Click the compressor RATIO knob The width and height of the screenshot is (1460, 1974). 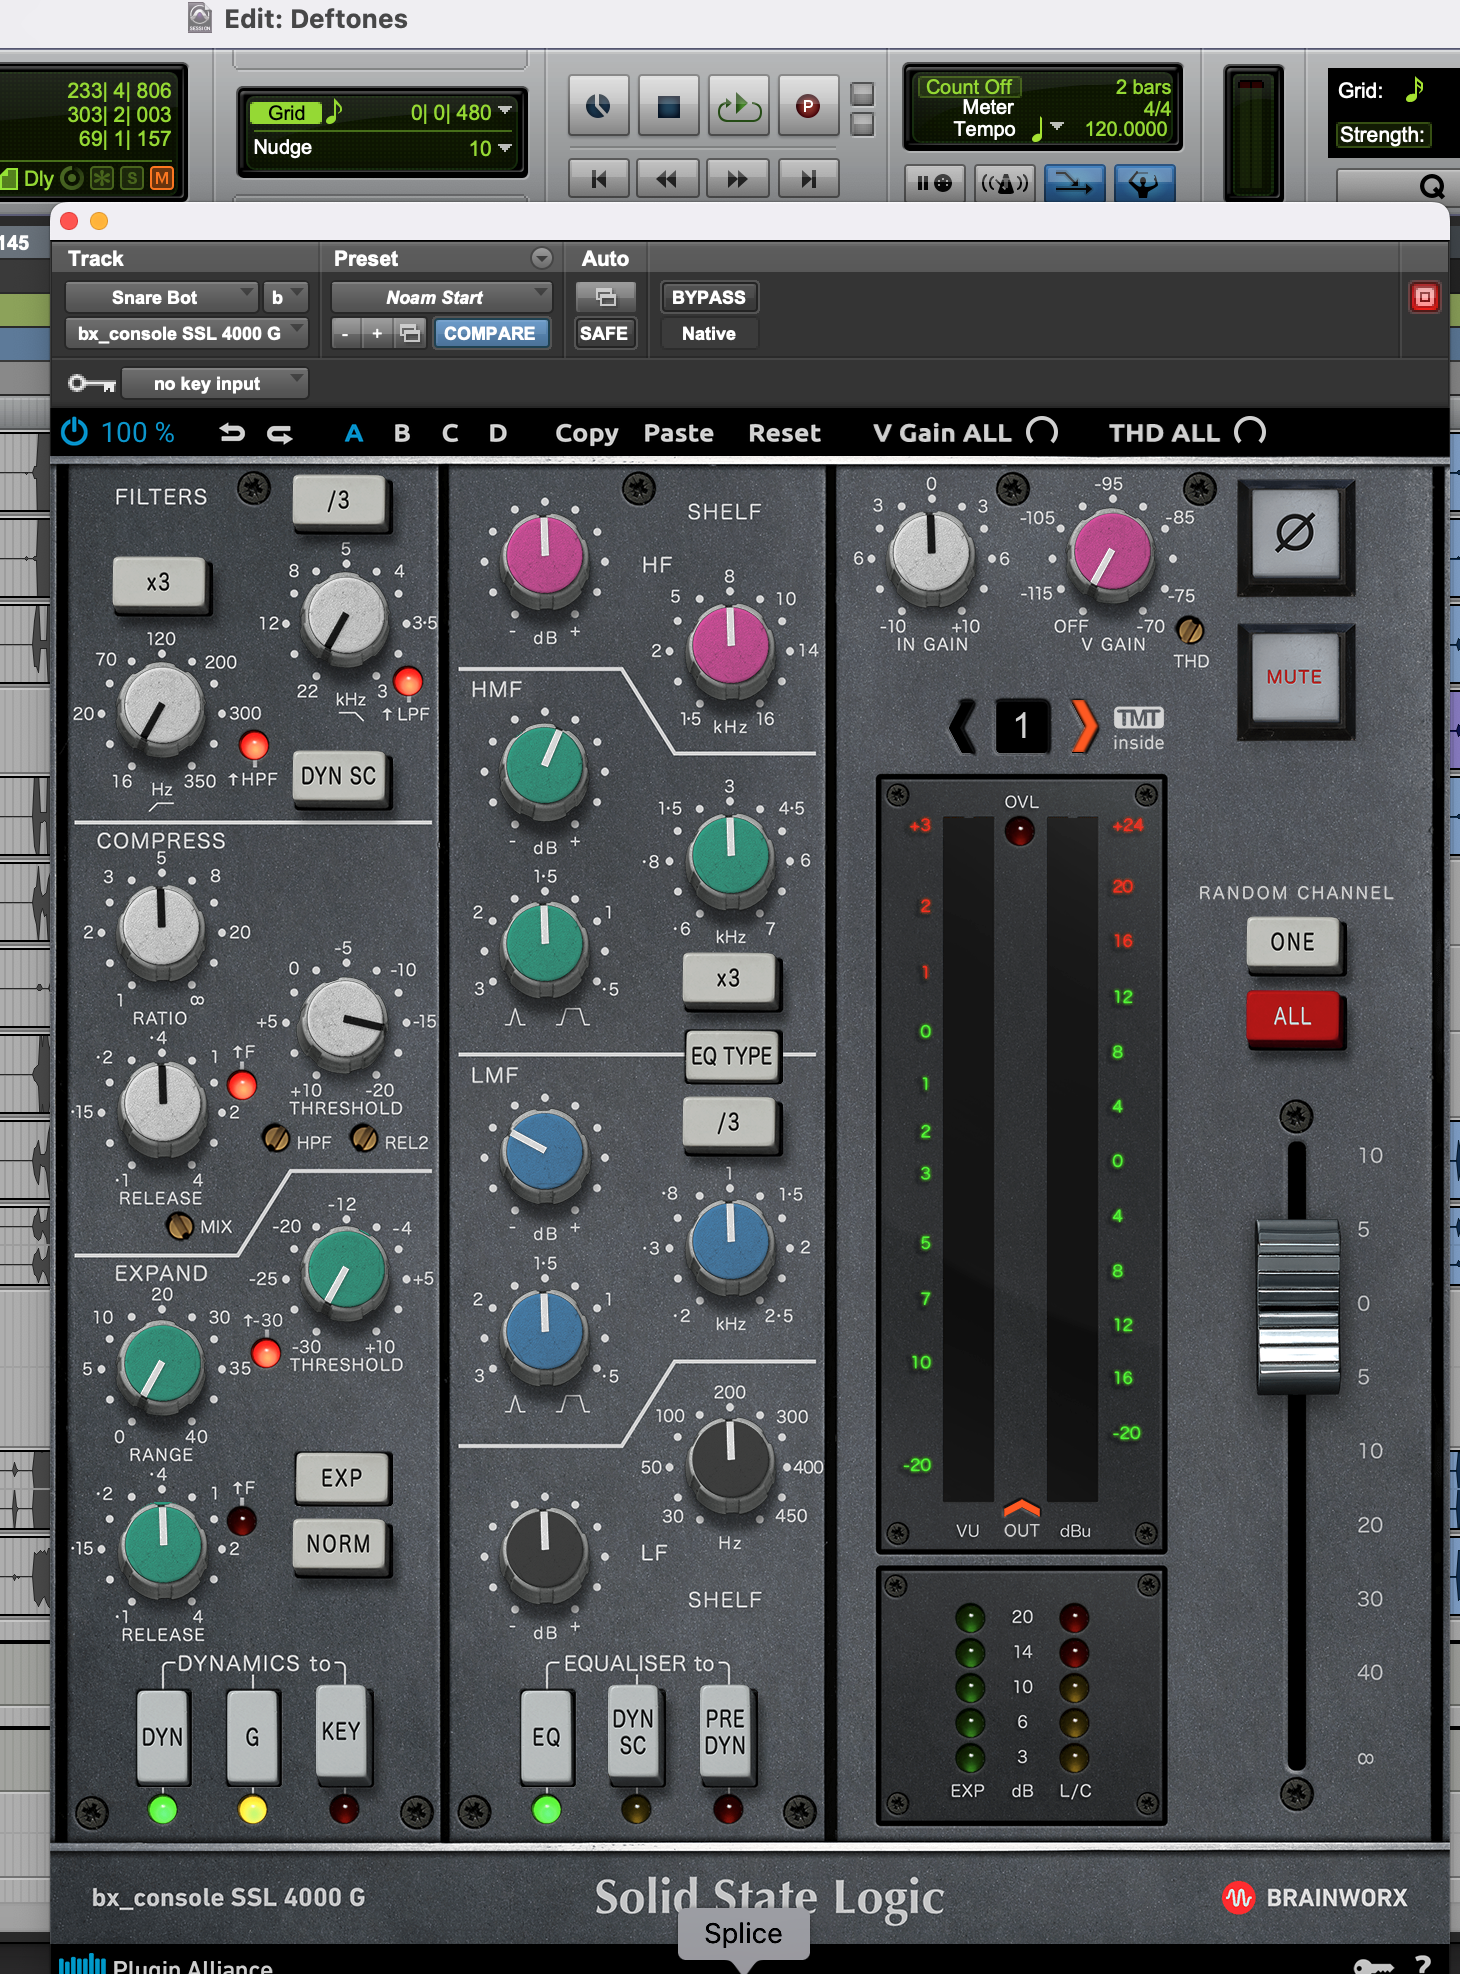(160, 927)
